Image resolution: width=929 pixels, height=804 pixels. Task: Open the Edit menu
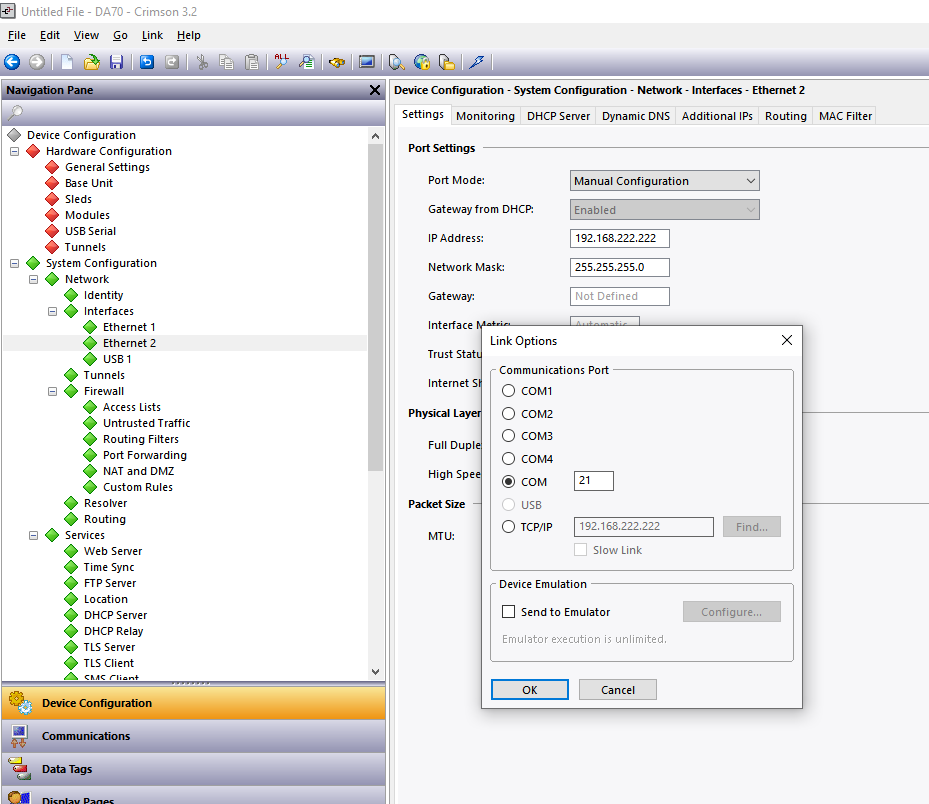pos(50,36)
